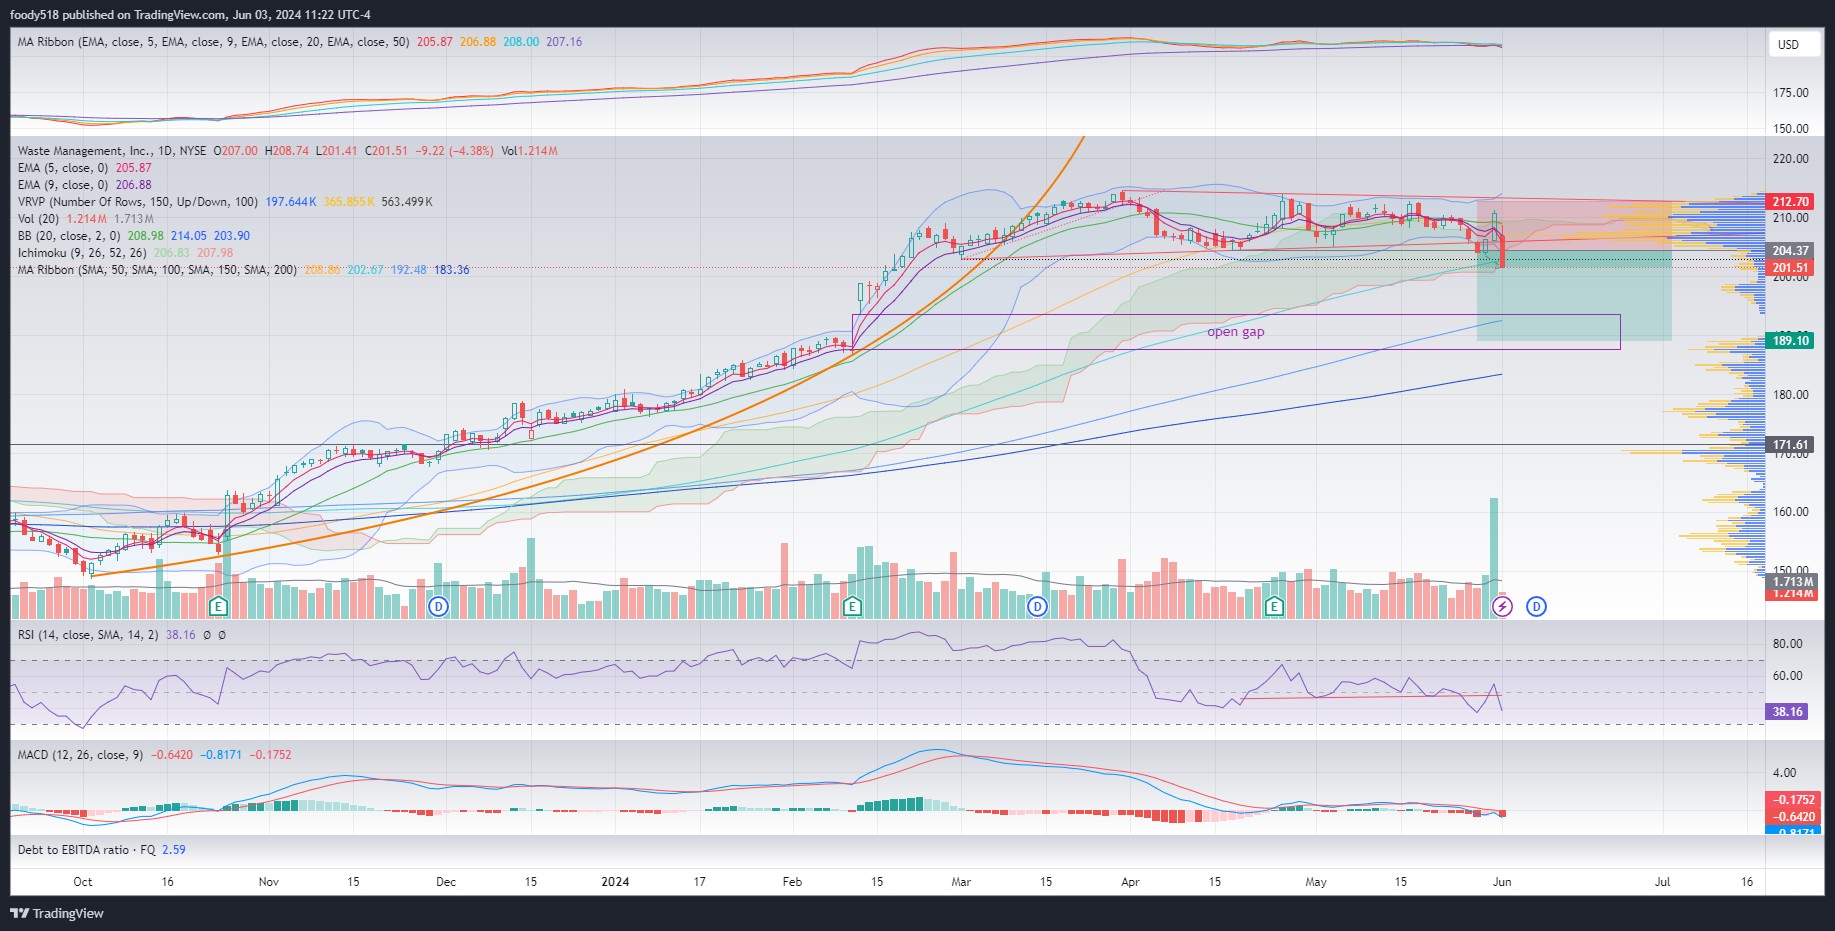
Task: Select the Waste Management, Inc. symbol title
Action: tap(84, 151)
